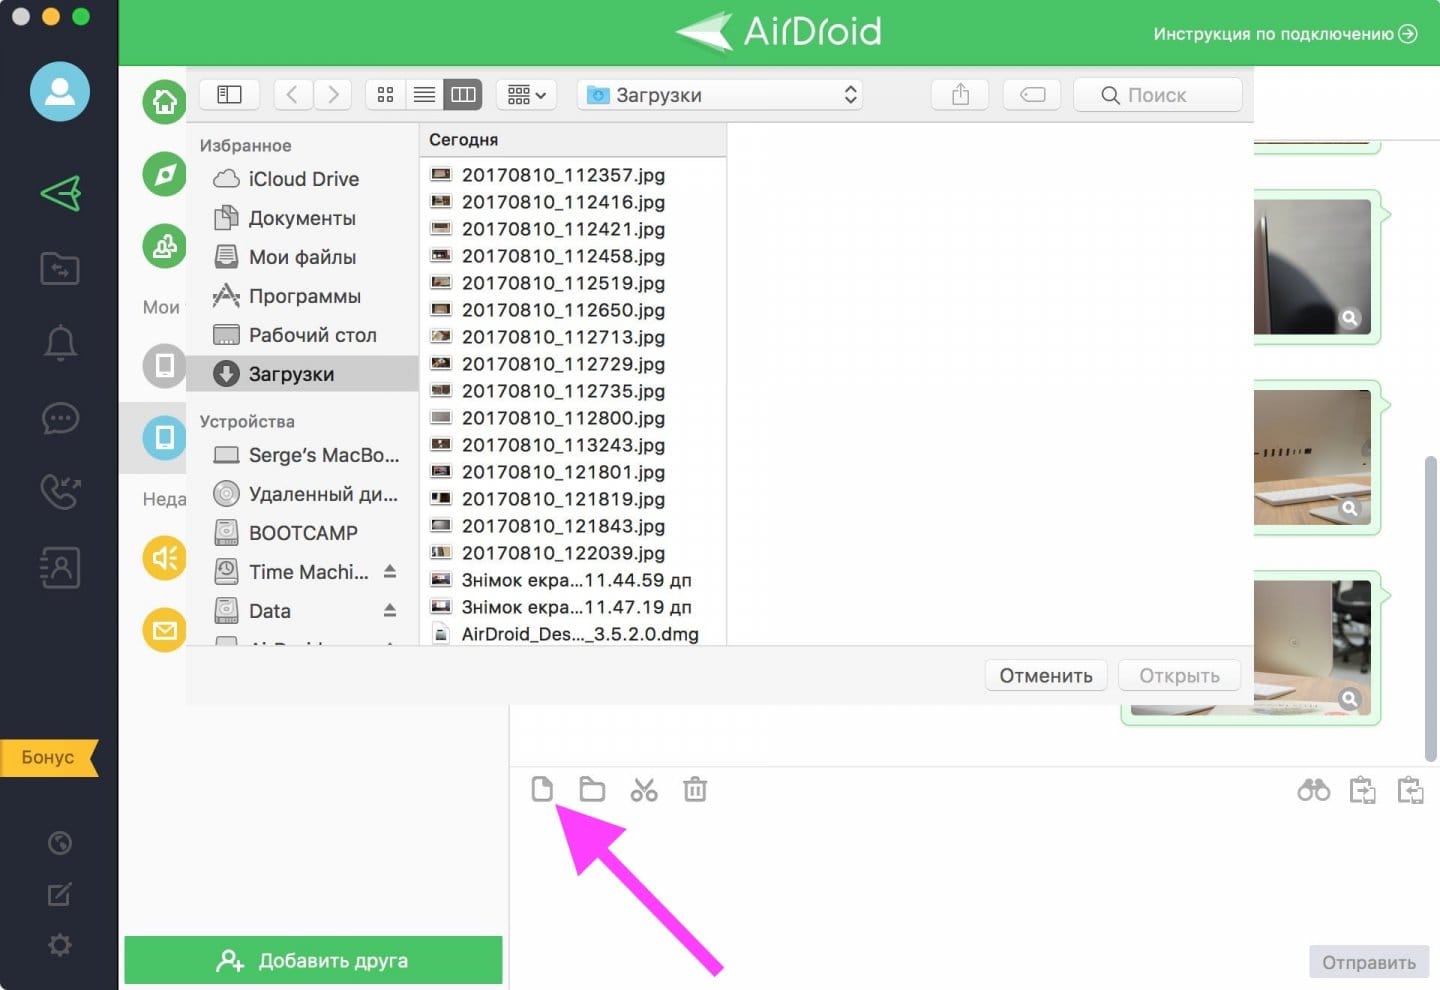This screenshot has width=1440, height=990.
Task: Click the send folder icon
Action: (592, 789)
